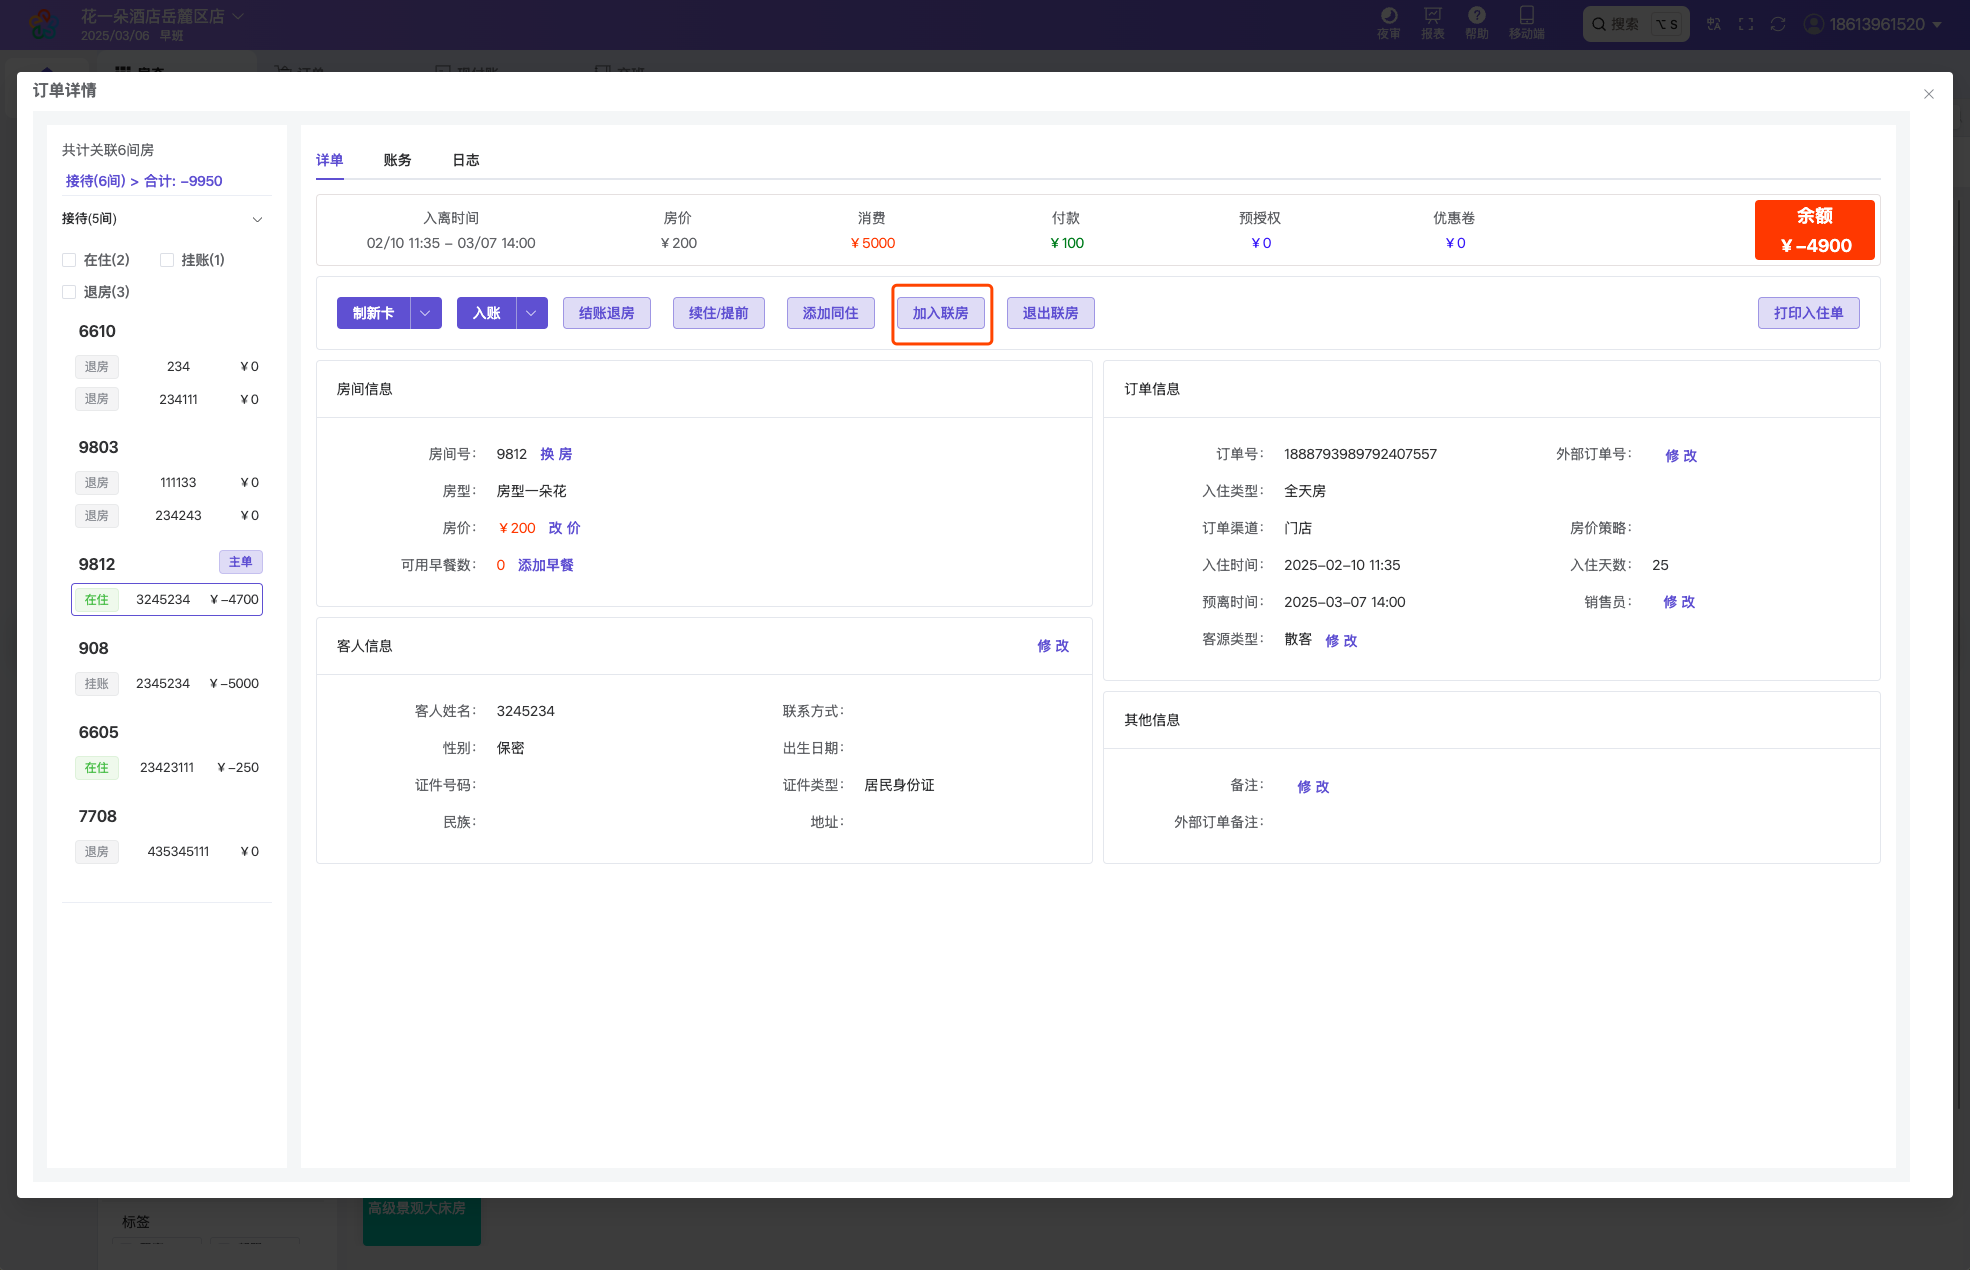Viewport: 1970px width, 1270px height.
Task: Click the 添加早餐 link
Action: pyautogui.click(x=546, y=565)
